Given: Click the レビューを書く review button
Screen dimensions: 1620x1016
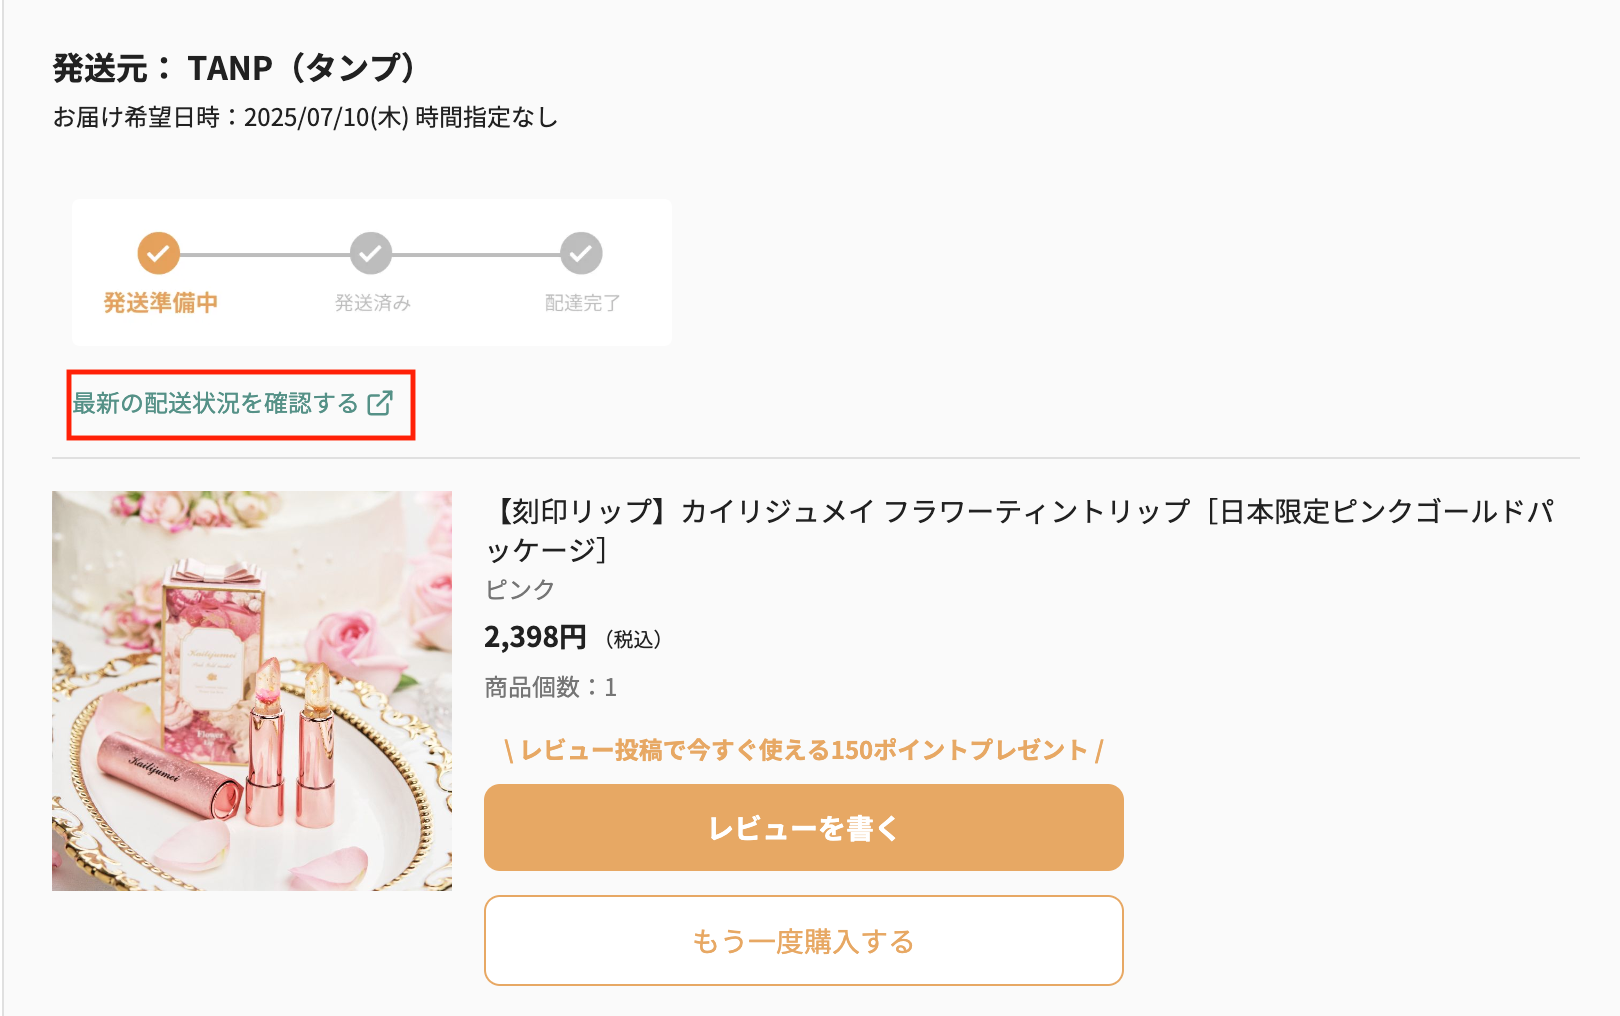Looking at the screenshot, I should [x=803, y=827].
